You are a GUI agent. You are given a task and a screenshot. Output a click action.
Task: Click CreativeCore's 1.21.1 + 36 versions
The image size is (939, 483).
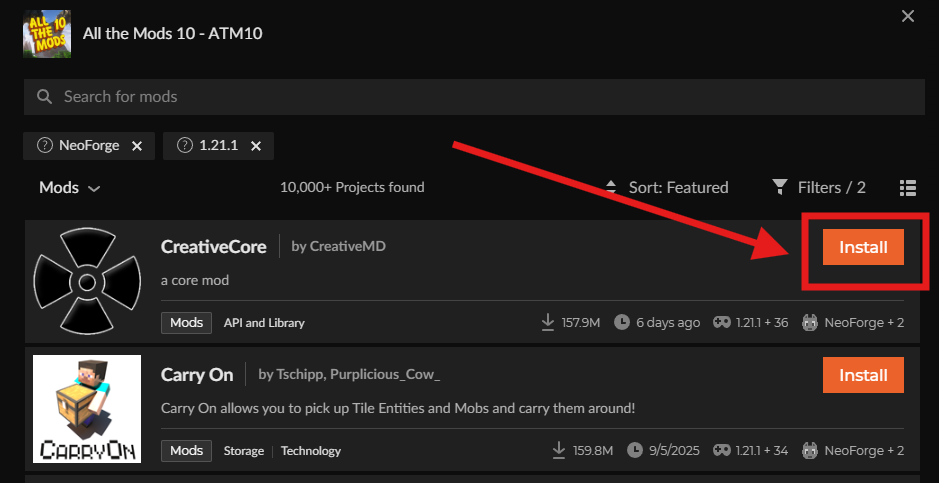click(762, 323)
